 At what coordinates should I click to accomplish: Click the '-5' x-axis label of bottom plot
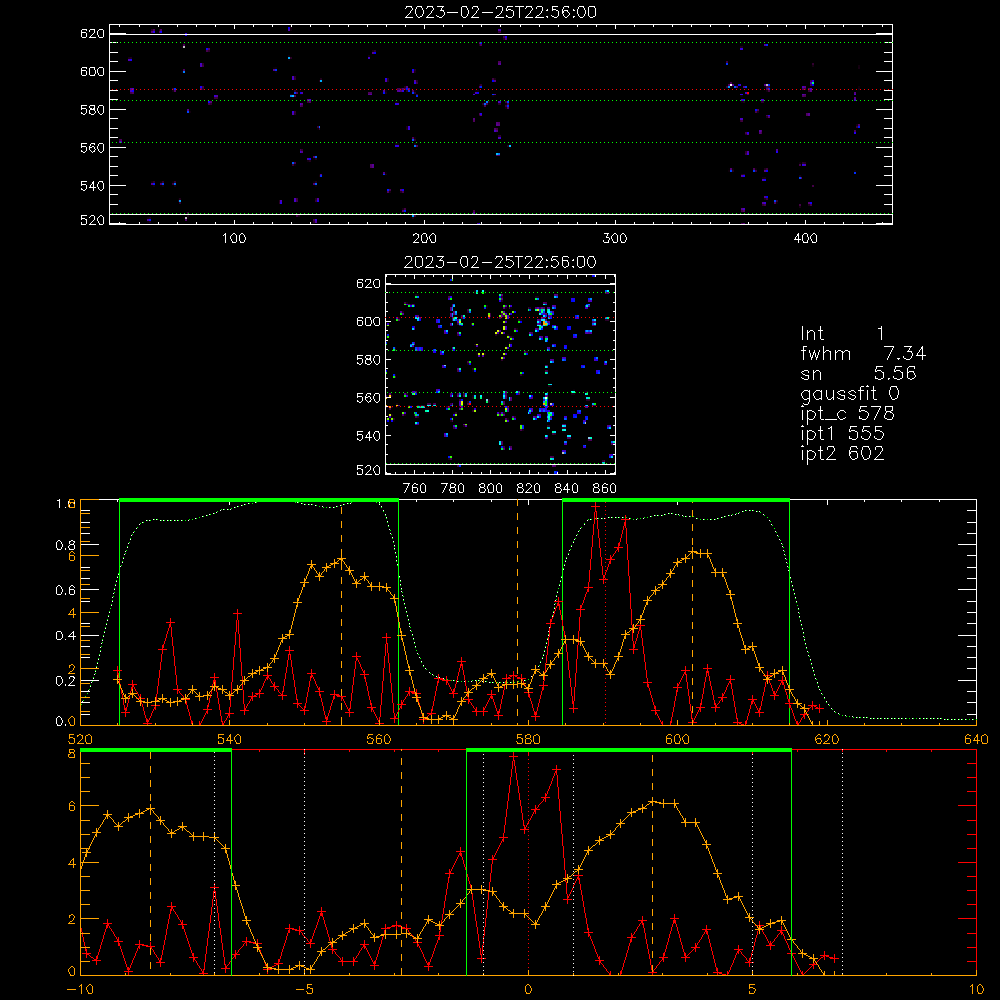pyautogui.click(x=304, y=990)
